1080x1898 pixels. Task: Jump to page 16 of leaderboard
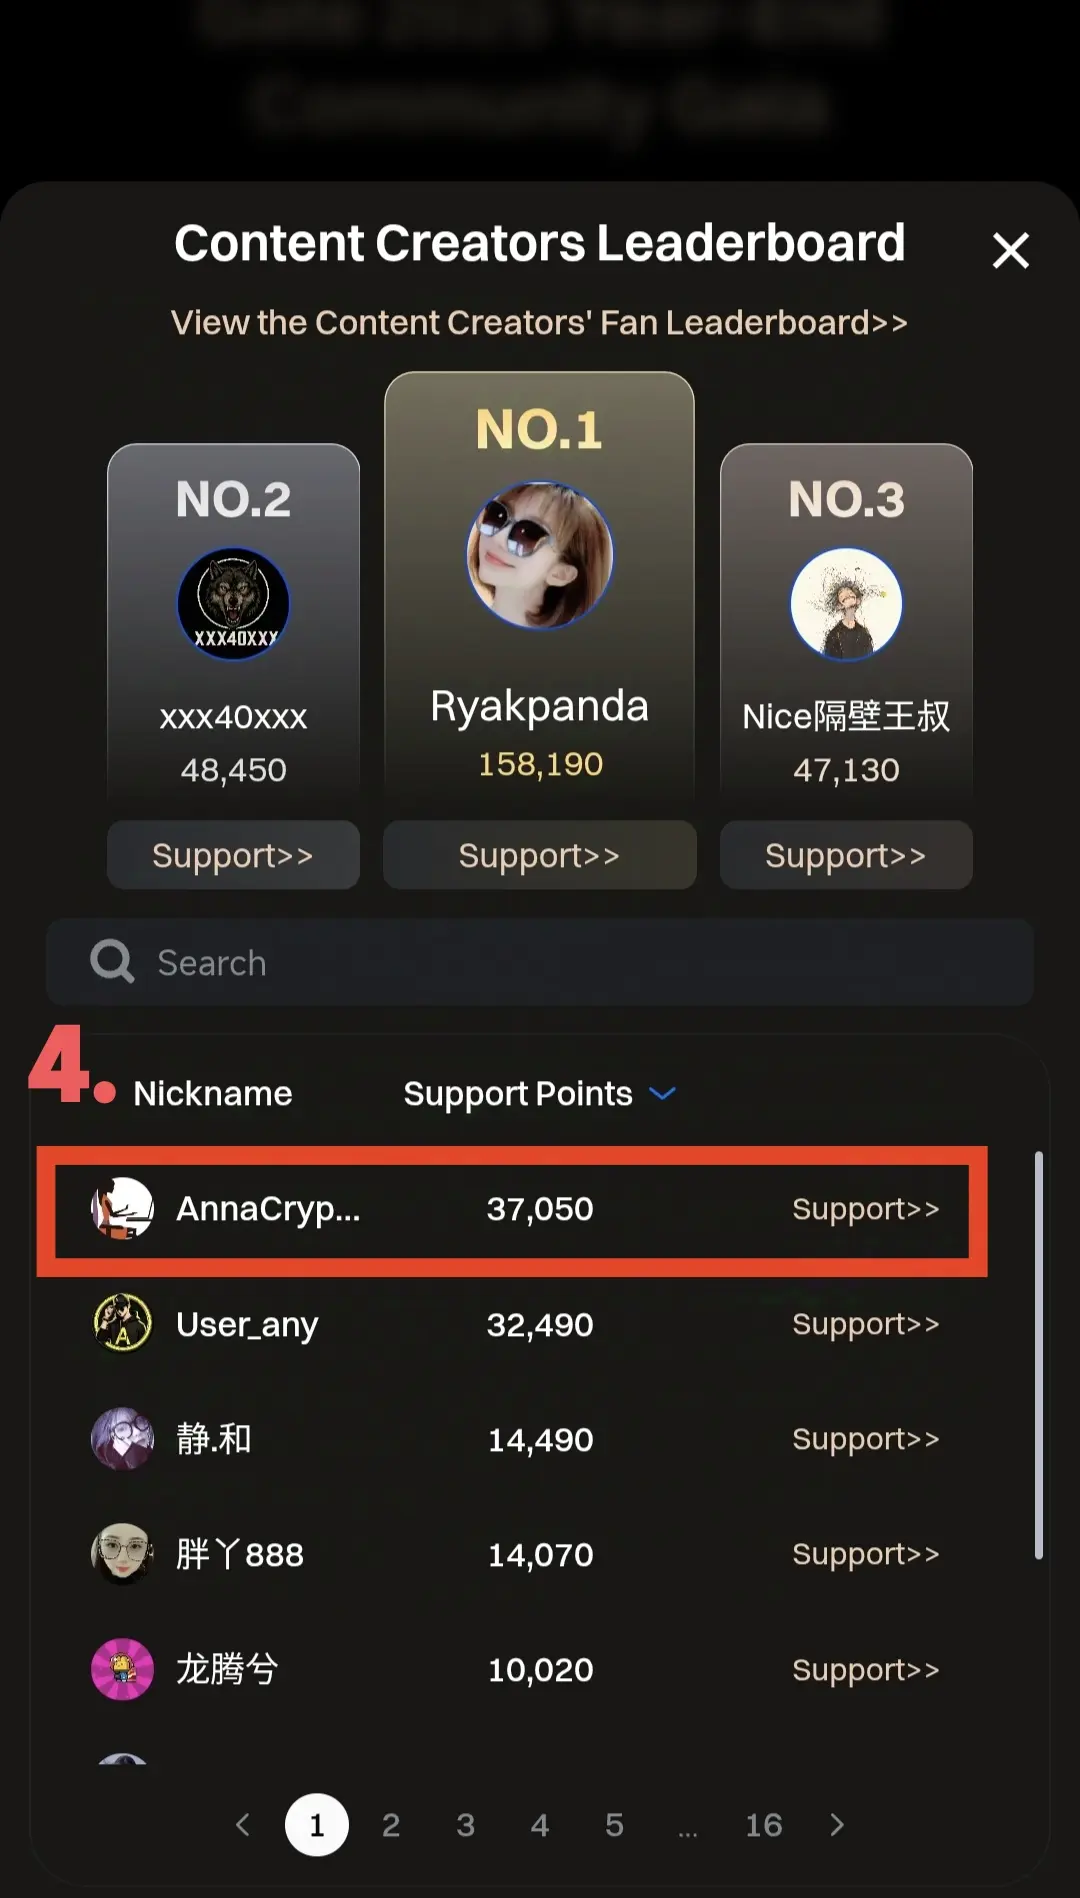pos(764,1825)
